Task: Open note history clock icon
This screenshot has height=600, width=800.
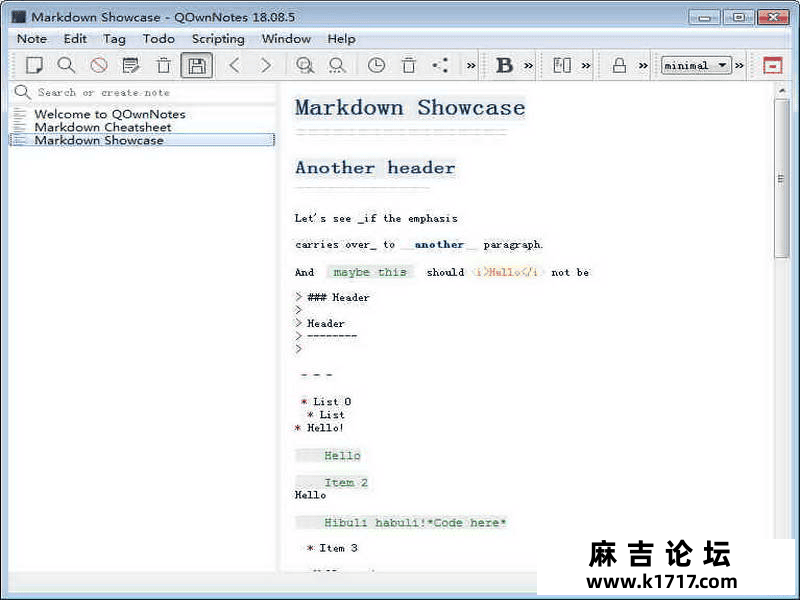Action: tap(376, 65)
